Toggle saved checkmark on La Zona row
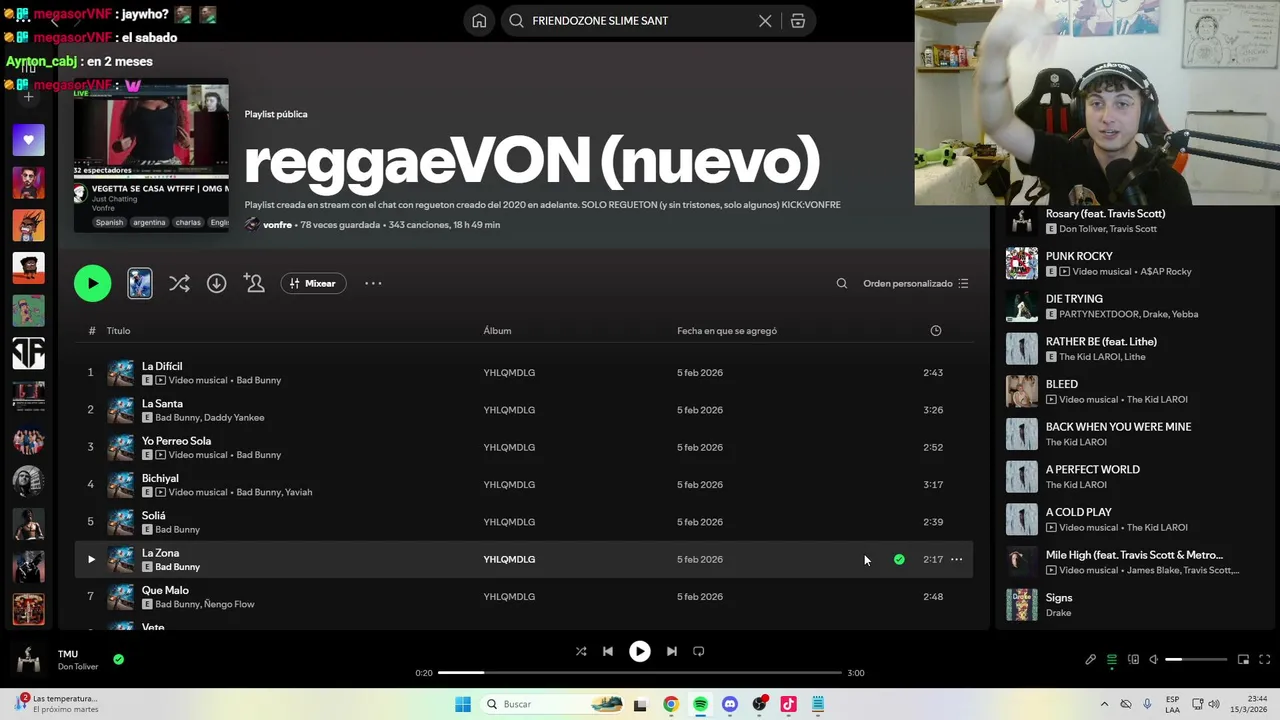This screenshot has height=720, width=1280. pos(899,560)
